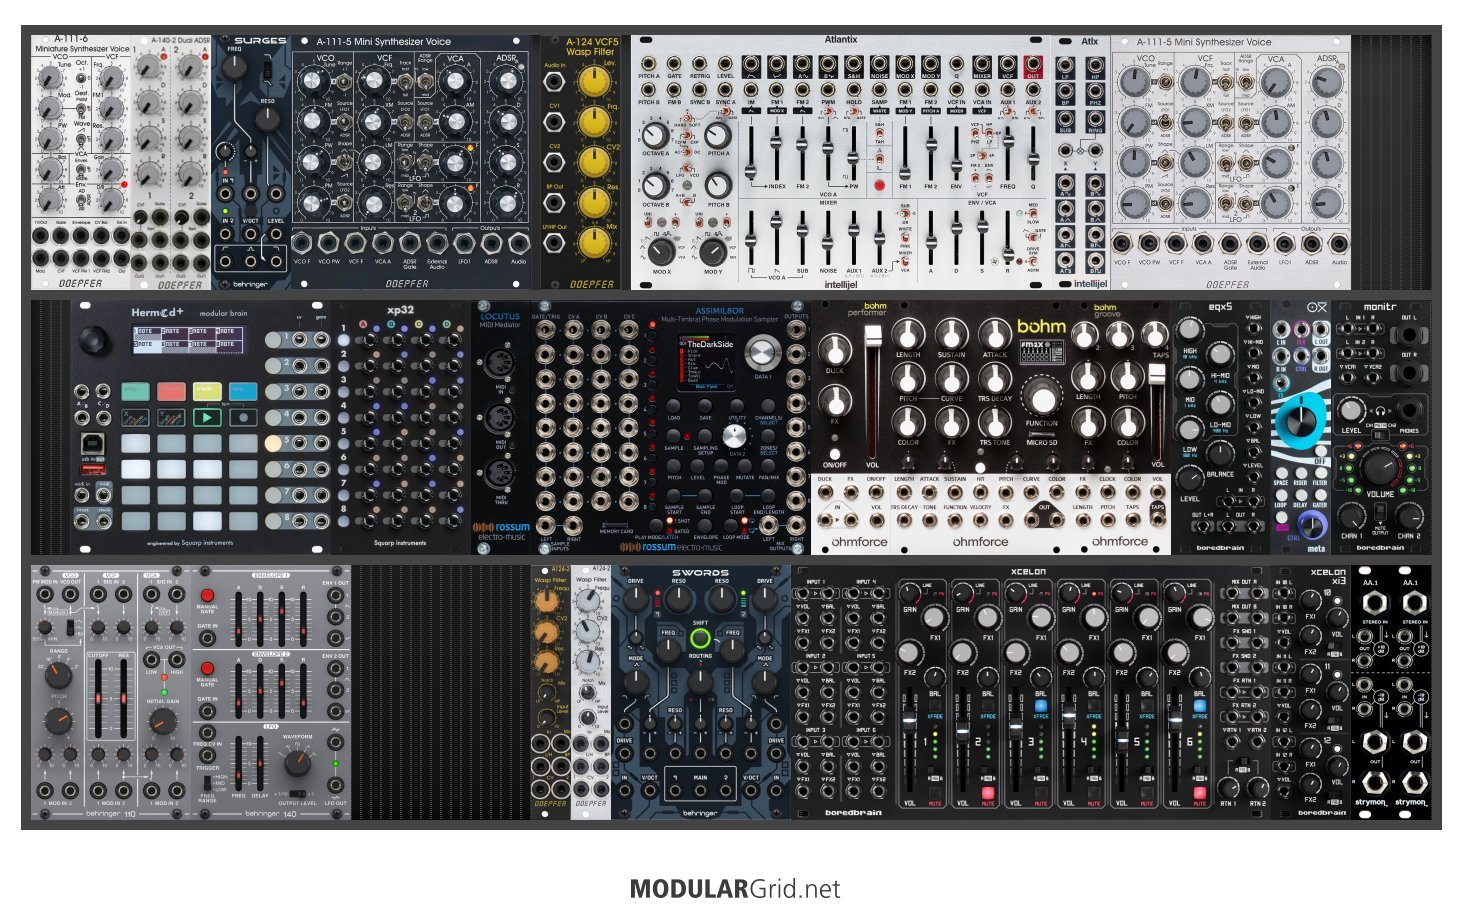
Task: Click the yellow Res. knob on A-124 VCF5
Action: [x=594, y=202]
